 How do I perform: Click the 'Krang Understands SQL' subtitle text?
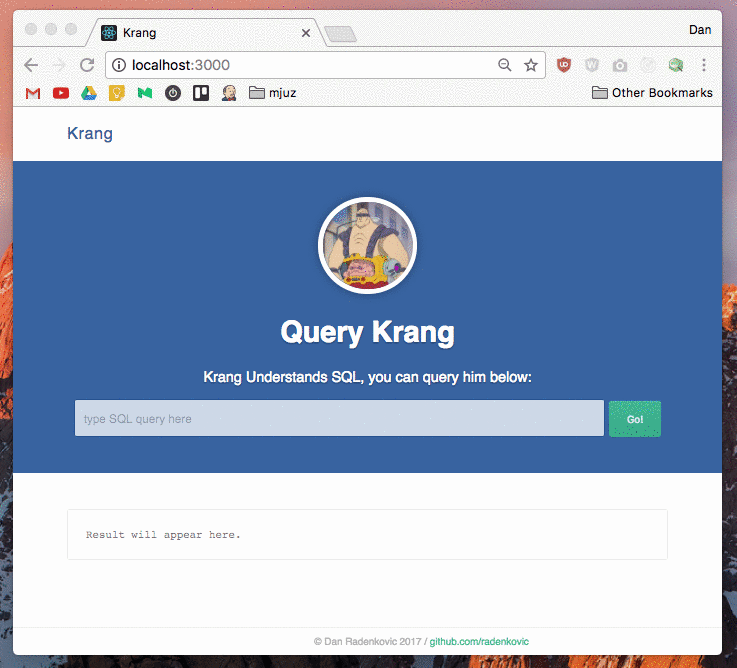pos(368,377)
